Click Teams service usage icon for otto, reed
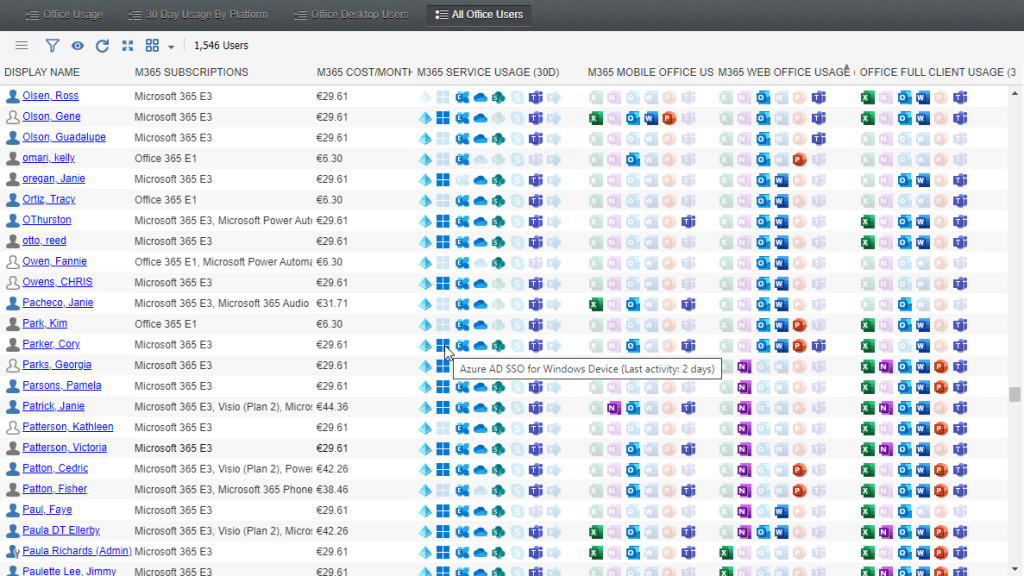1024x576 pixels. coord(536,242)
